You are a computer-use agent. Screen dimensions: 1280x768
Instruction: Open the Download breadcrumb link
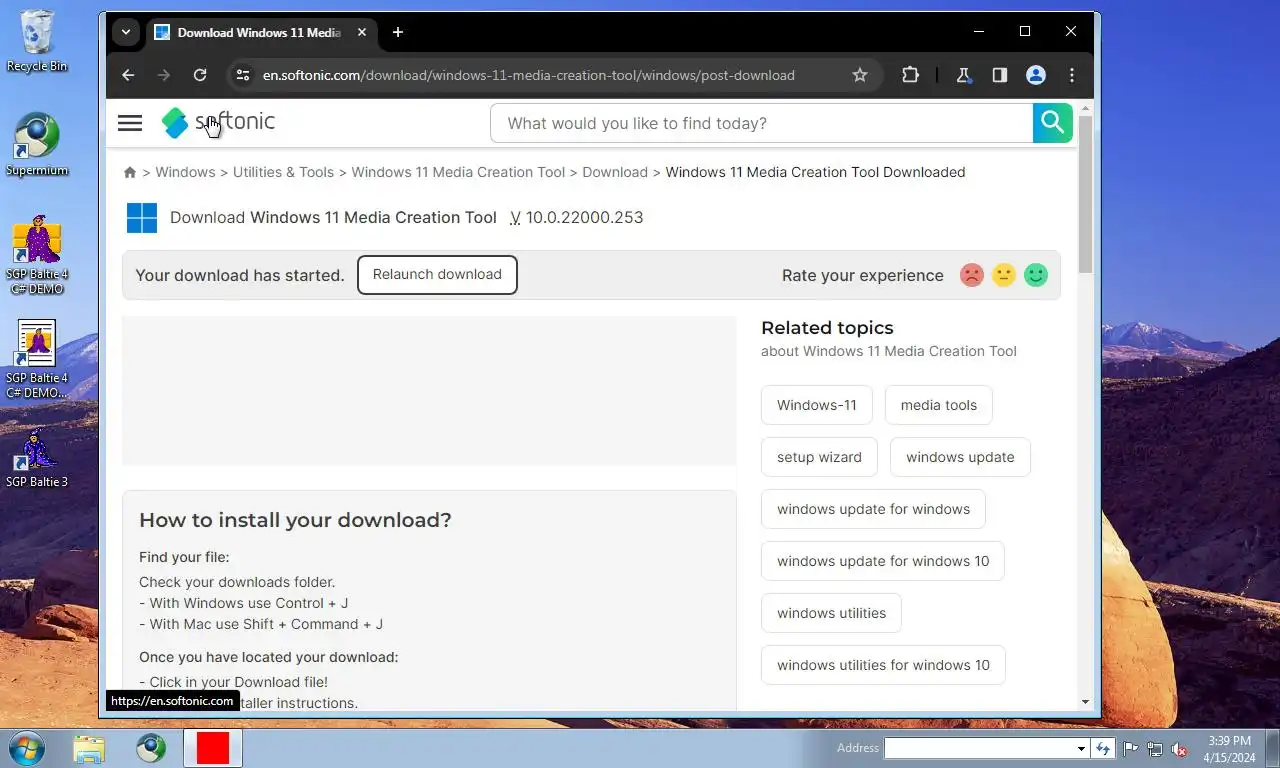click(615, 172)
